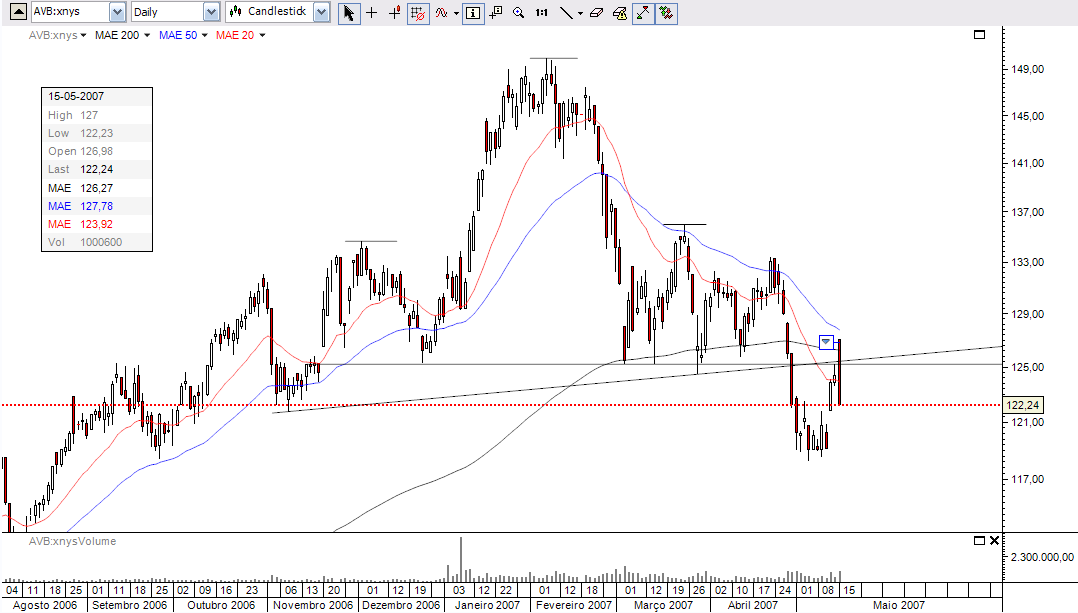Select the trendline drawing tool
The height and width of the screenshot is (613, 1078).
coord(565,12)
